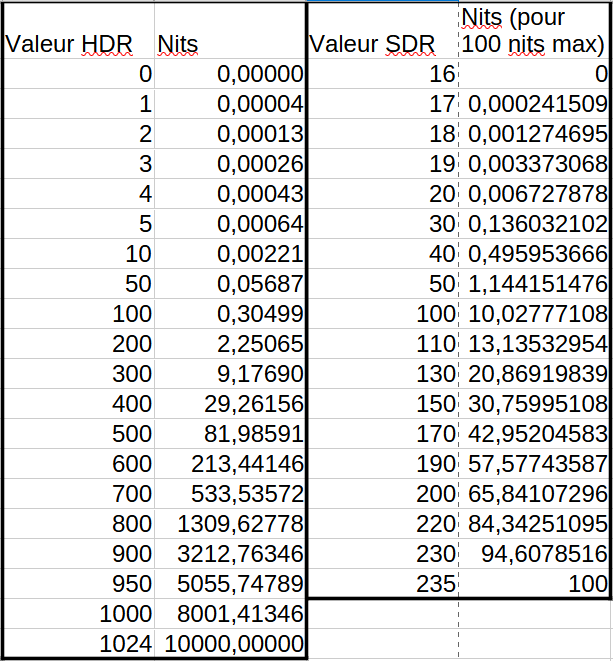Select the HDR value 1024 cell
Screen dimensions: 613x661
coord(78,644)
